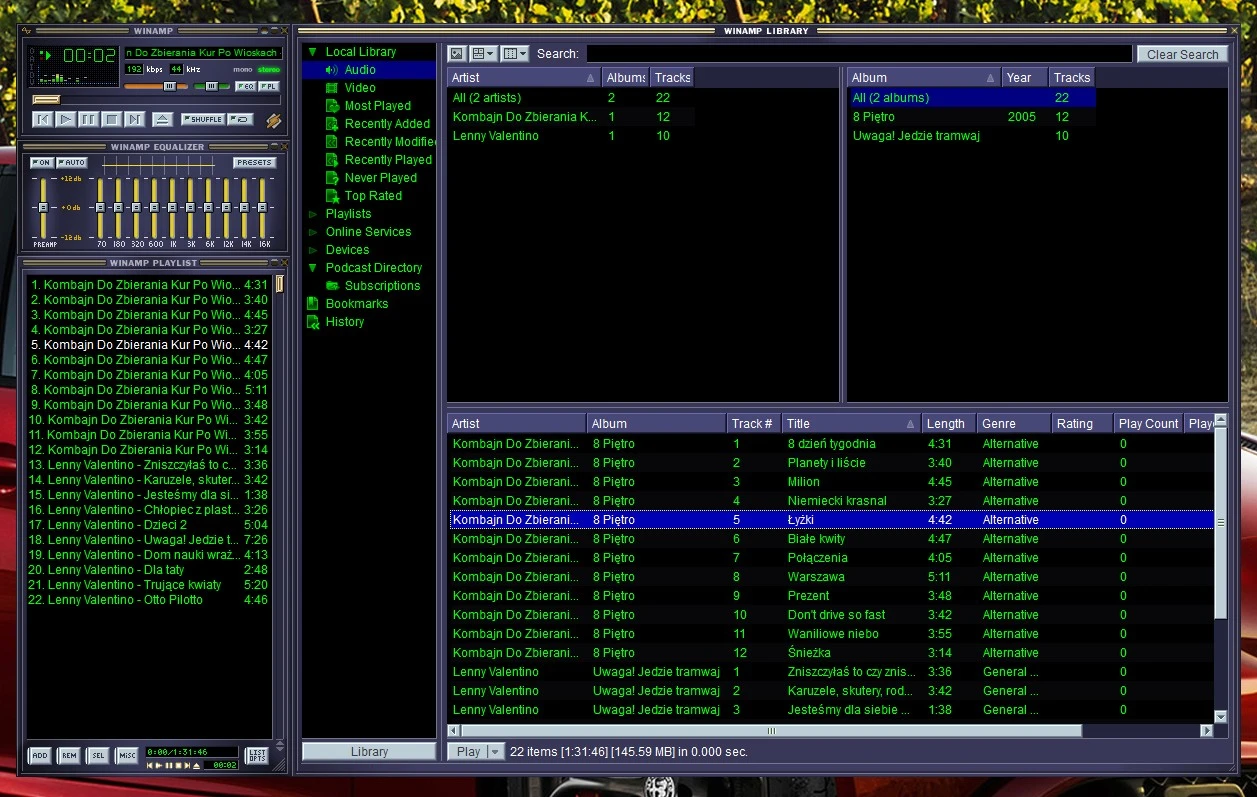Viewport: 1257px width, 797px height.
Task: Toggle the Shuffle button
Action: (203, 118)
